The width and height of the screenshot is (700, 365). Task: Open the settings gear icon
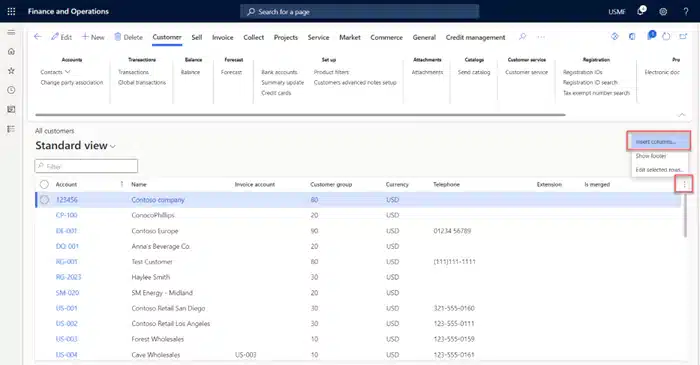point(663,12)
